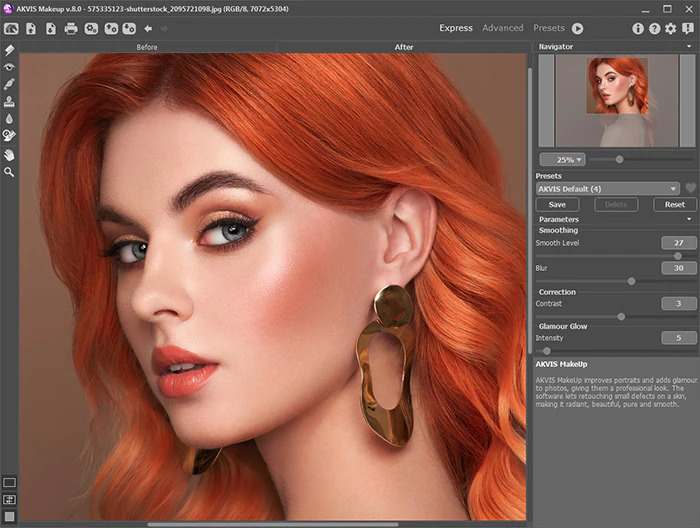Click the print image icon
Screen dimensions: 700x528
71,29
